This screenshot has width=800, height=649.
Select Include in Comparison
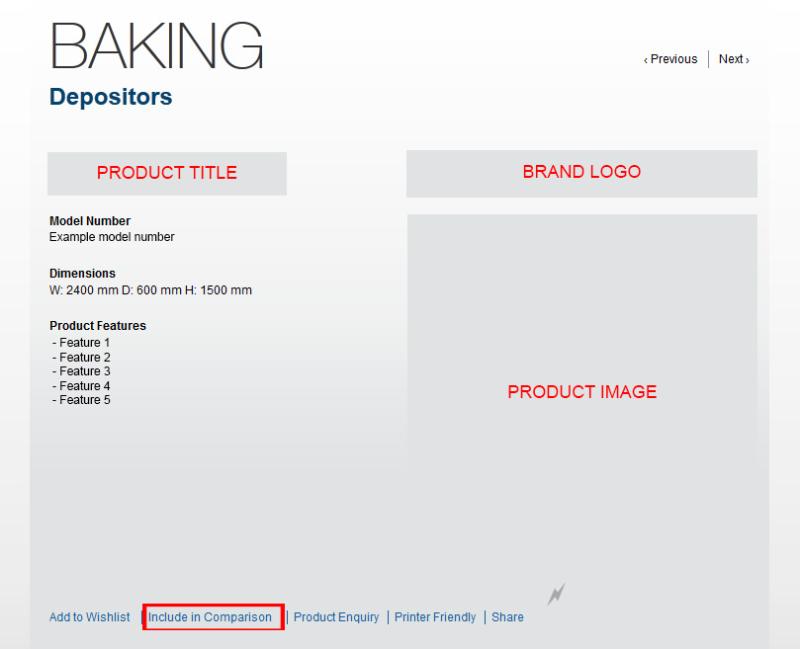210,617
